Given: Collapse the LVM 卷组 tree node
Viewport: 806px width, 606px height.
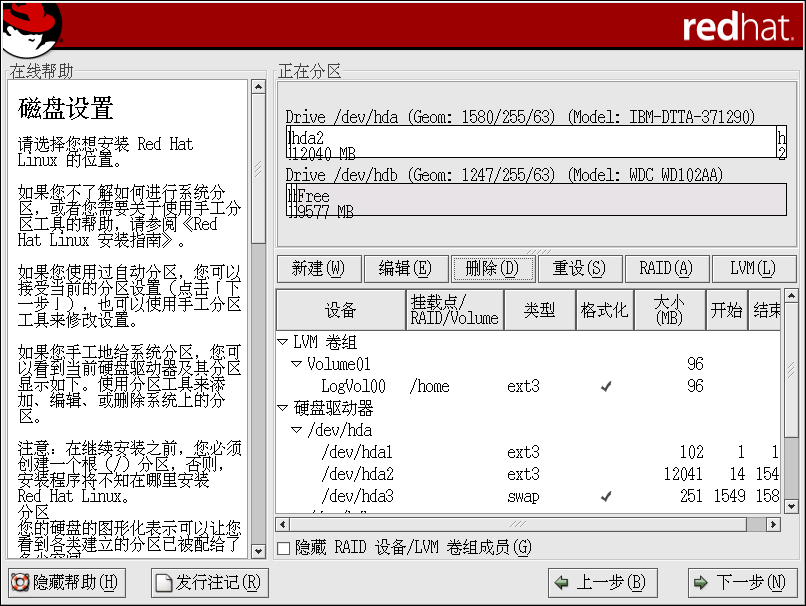Looking at the screenshot, I should pyautogui.click(x=282, y=342).
